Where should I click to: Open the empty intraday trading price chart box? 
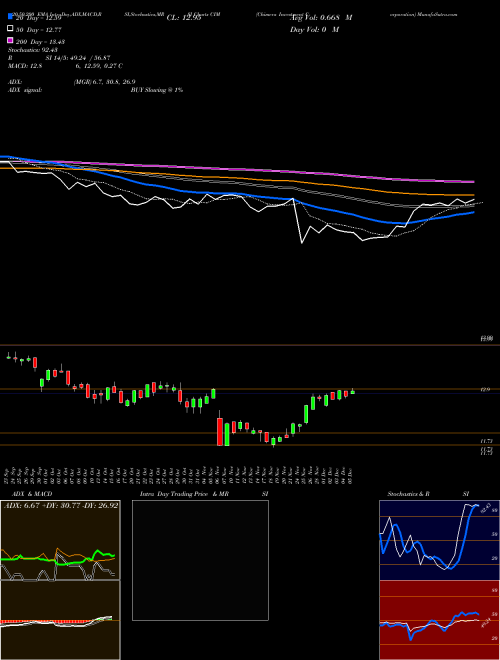click(200, 560)
